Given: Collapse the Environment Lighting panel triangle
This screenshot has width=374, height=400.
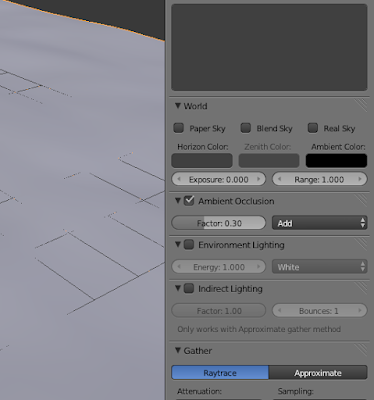Looking at the screenshot, I should pos(178,245).
